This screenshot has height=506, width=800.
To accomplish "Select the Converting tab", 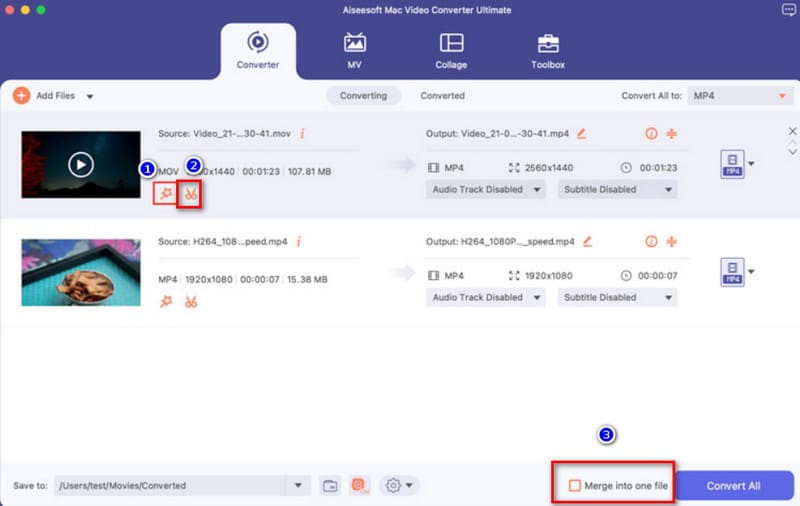I will (x=363, y=95).
